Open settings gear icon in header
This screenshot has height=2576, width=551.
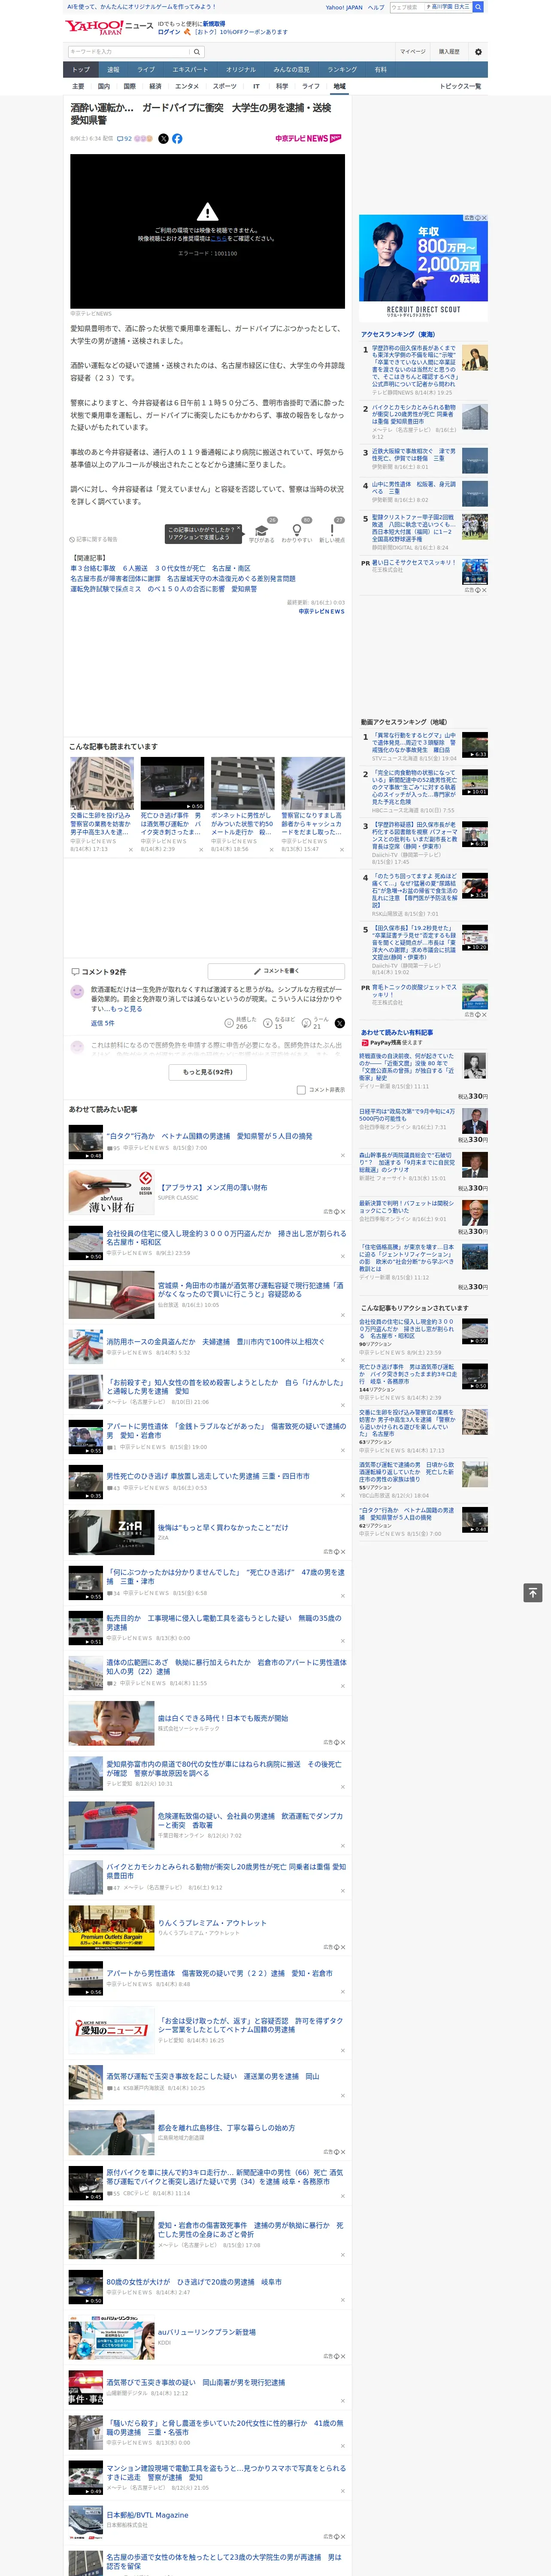tap(478, 51)
